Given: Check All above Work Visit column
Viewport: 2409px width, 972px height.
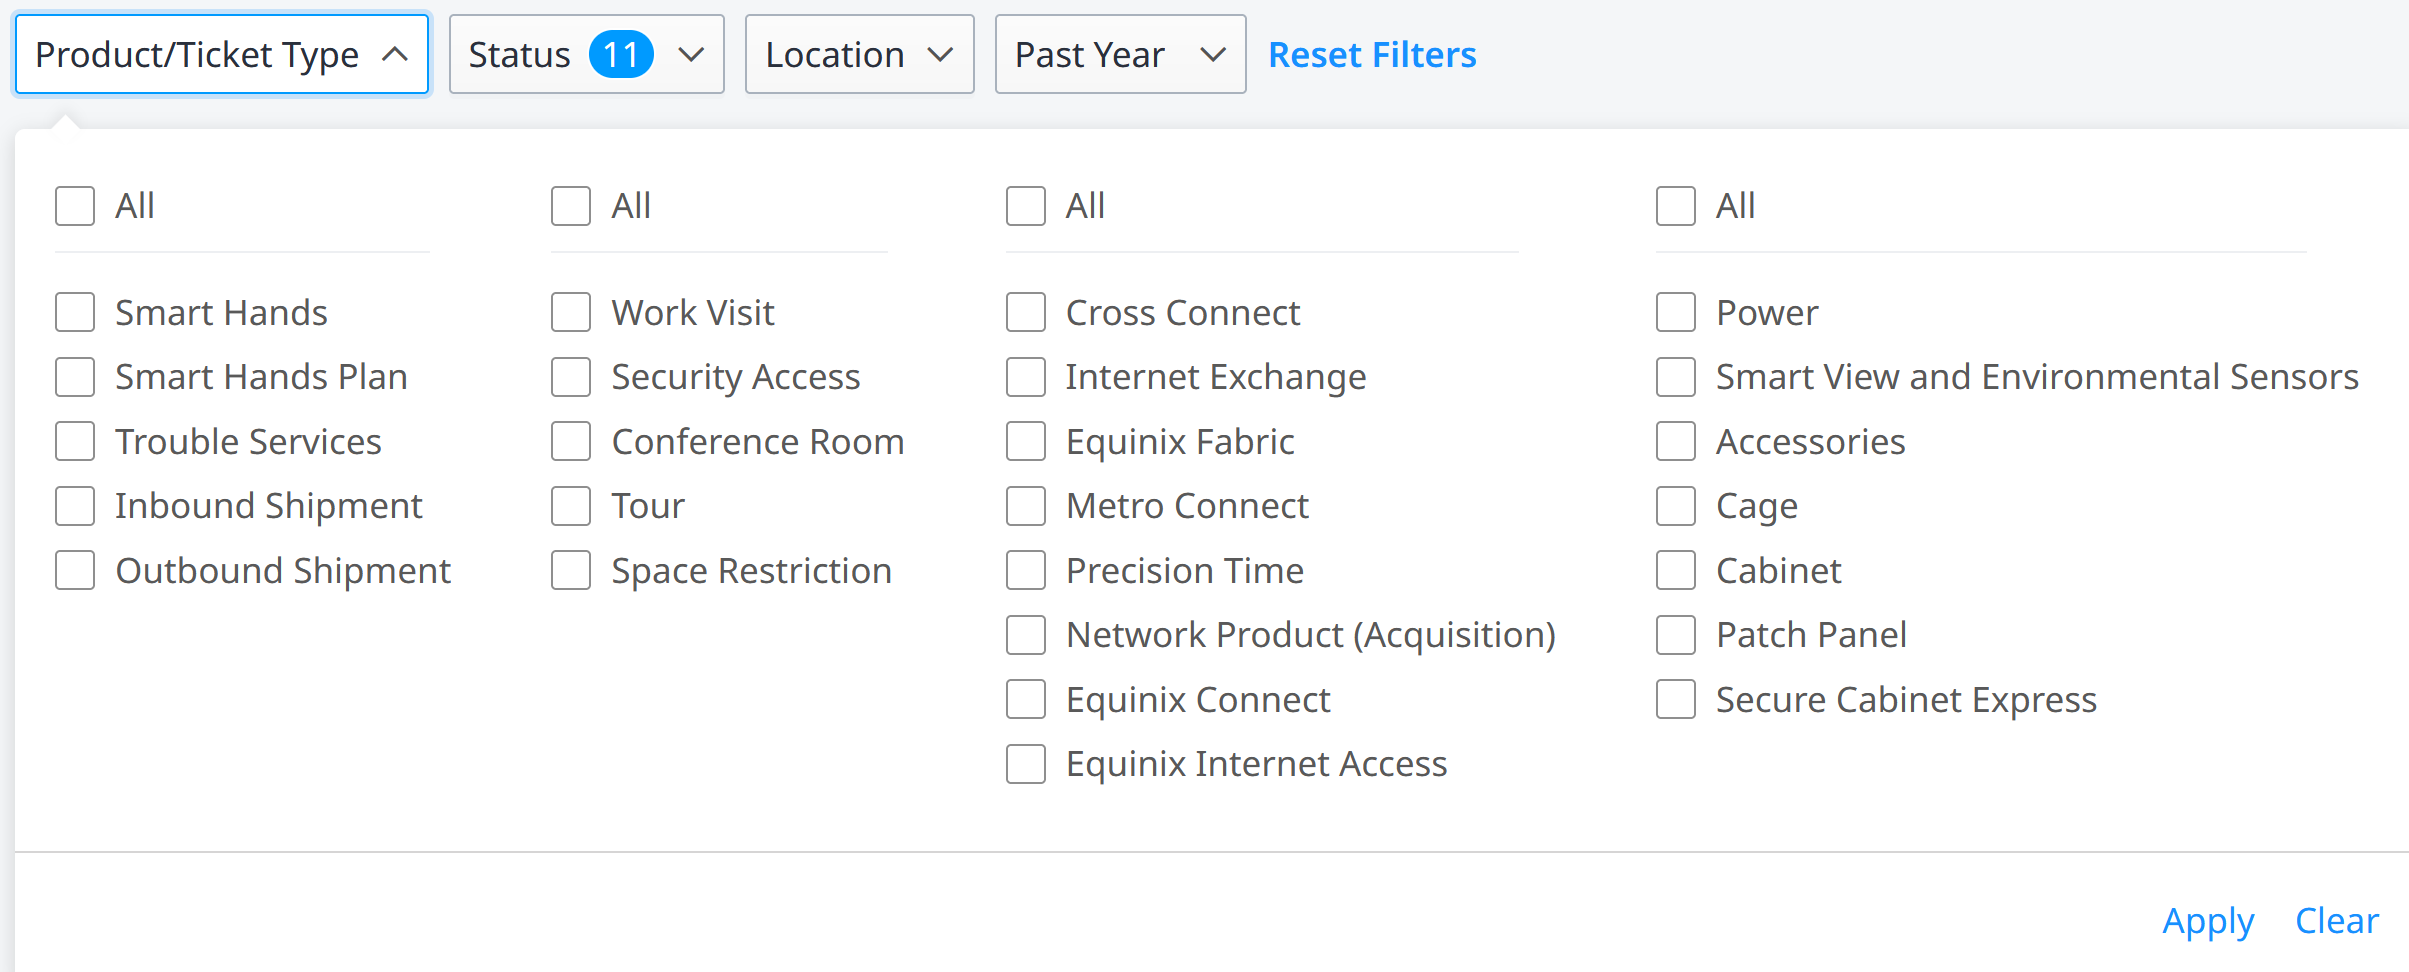Looking at the screenshot, I should (x=571, y=206).
